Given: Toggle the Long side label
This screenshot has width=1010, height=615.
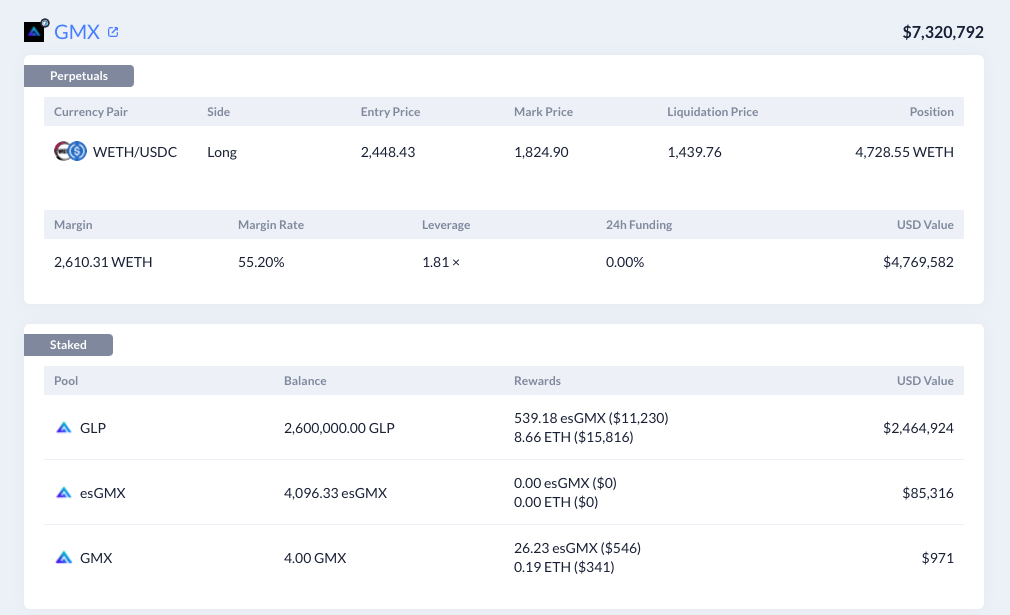Looking at the screenshot, I should (x=224, y=151).
